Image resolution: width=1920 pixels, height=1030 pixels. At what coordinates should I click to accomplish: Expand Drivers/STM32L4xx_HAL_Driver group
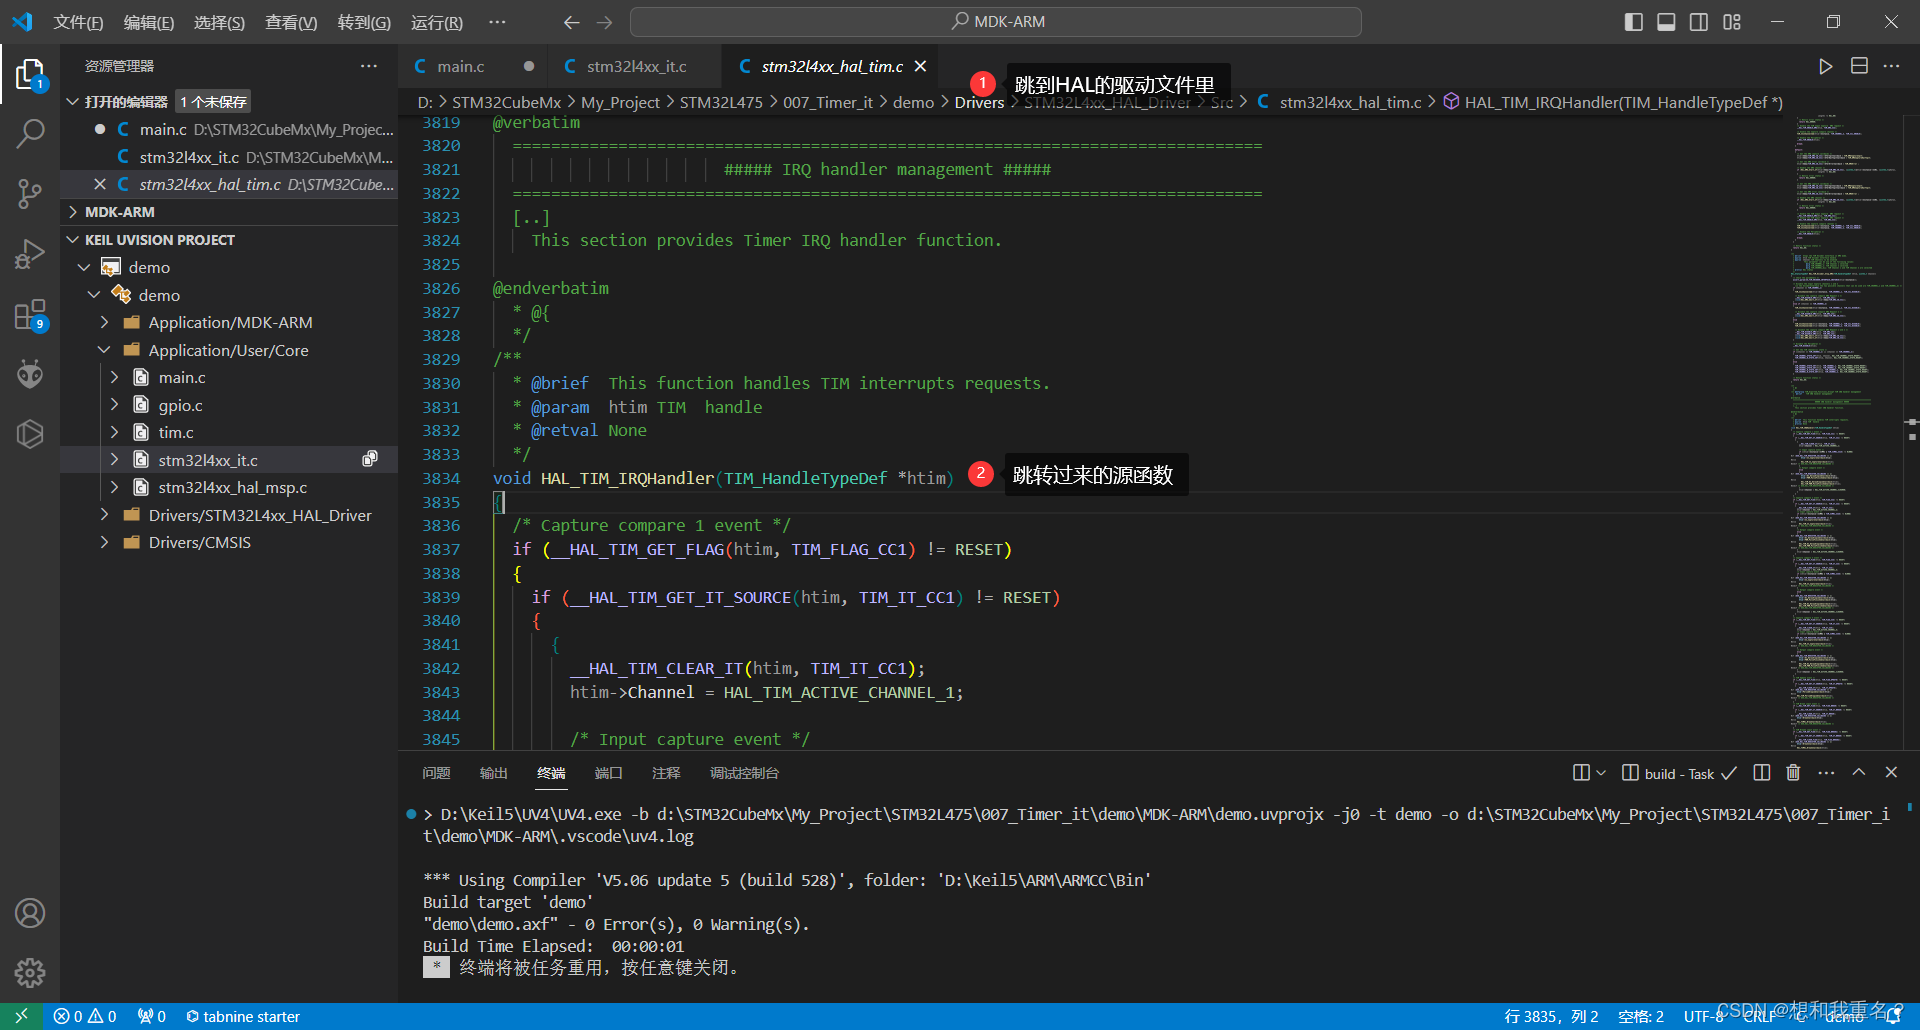(104, 515)
